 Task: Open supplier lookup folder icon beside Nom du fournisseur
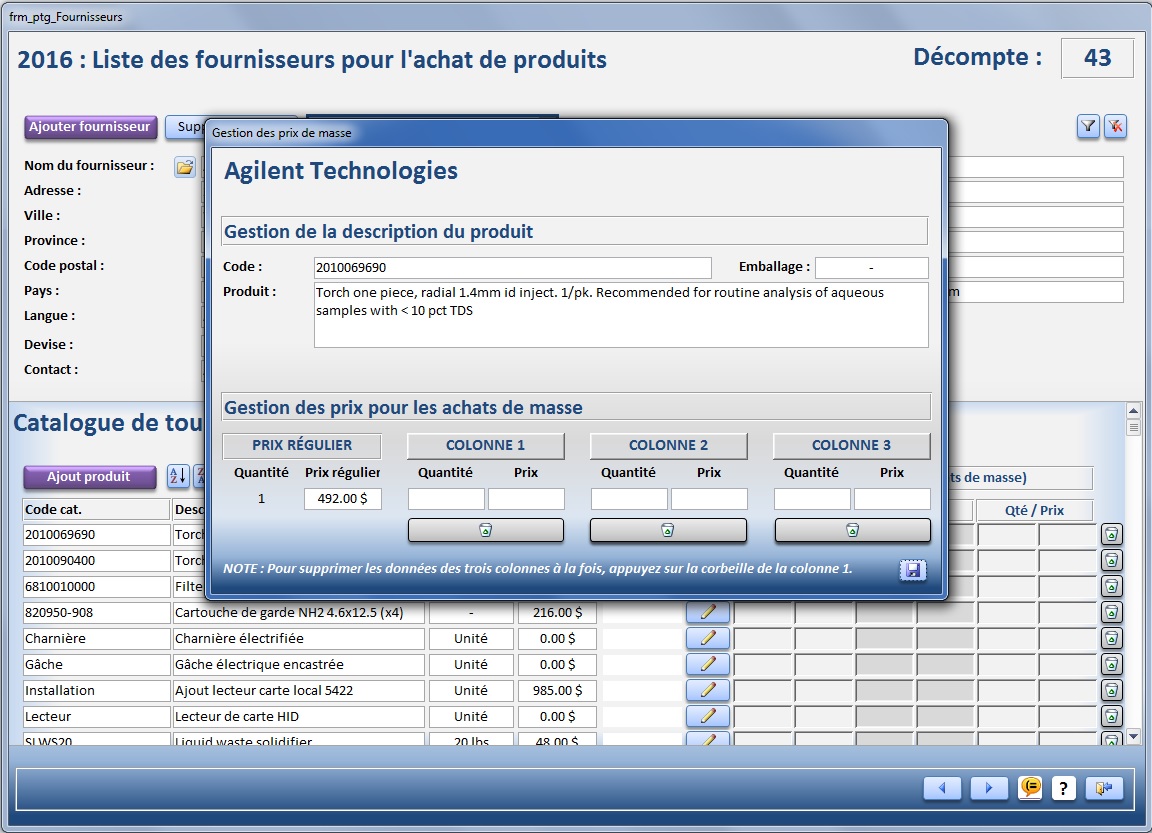pos(185,167)
